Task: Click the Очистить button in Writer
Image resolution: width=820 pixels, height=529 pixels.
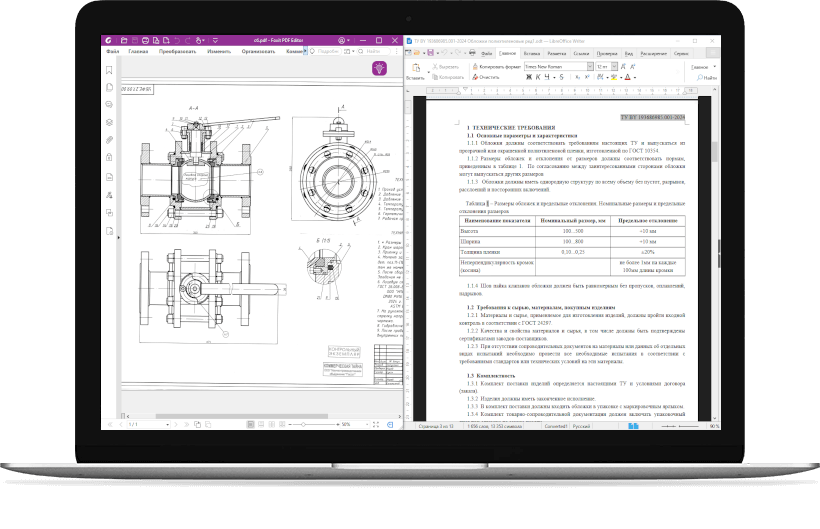Action: (x=488, y=76)
